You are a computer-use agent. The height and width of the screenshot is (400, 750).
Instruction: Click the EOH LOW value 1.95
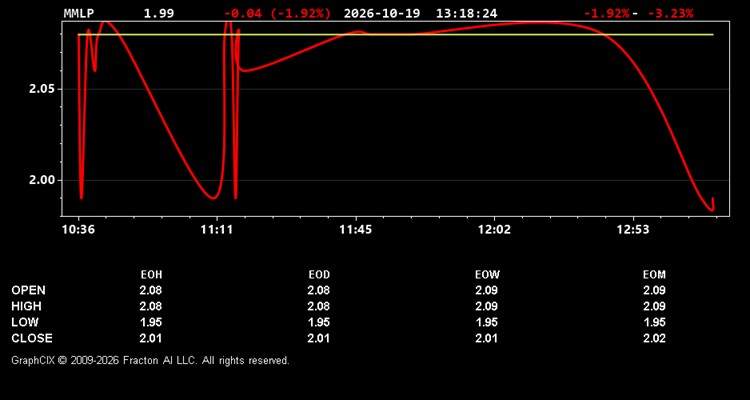151,322
